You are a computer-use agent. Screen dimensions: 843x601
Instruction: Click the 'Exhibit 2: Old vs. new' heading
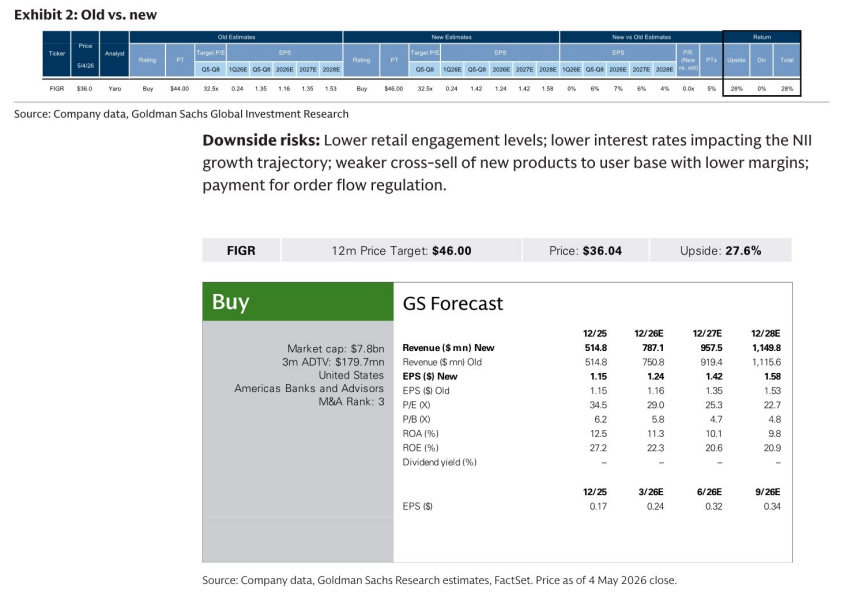click(x=85, y=15)
